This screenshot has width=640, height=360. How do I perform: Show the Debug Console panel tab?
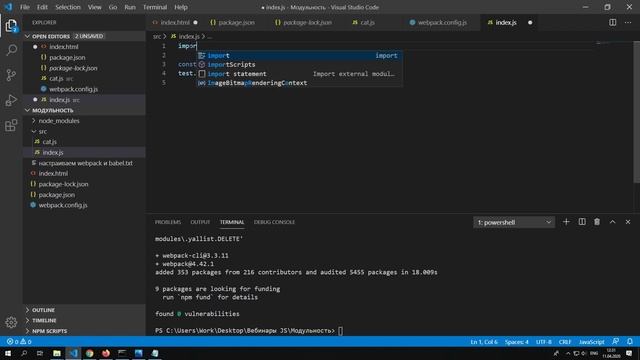coord(274,222)
